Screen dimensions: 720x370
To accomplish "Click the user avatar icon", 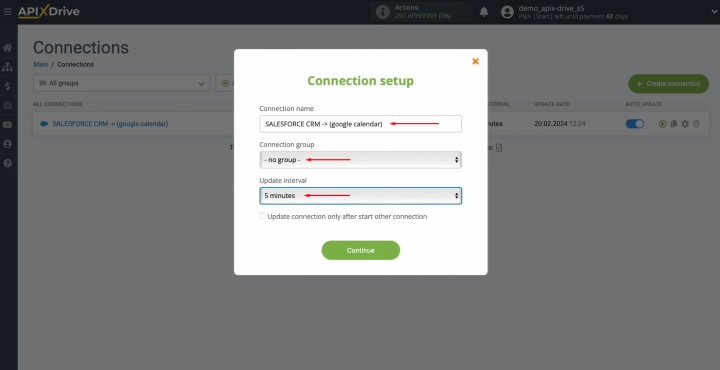I will (507, 12).
